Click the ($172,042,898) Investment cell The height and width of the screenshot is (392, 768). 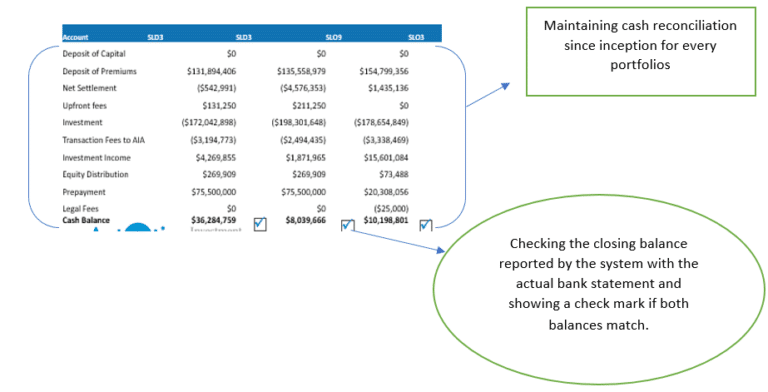click(x=209, y=122)
